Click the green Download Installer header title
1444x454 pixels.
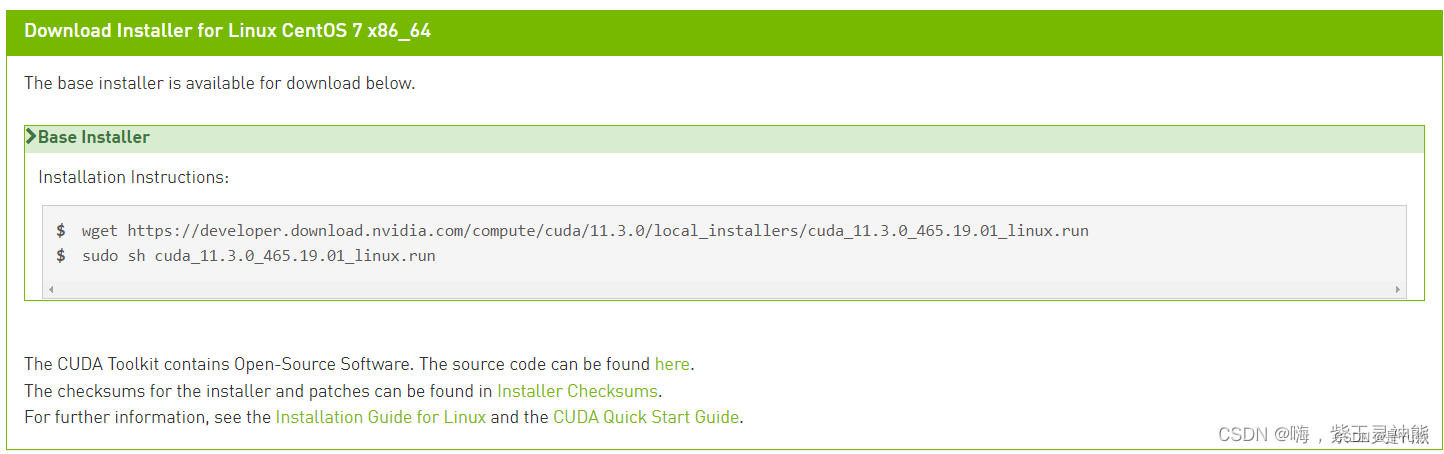click(227, 30)
